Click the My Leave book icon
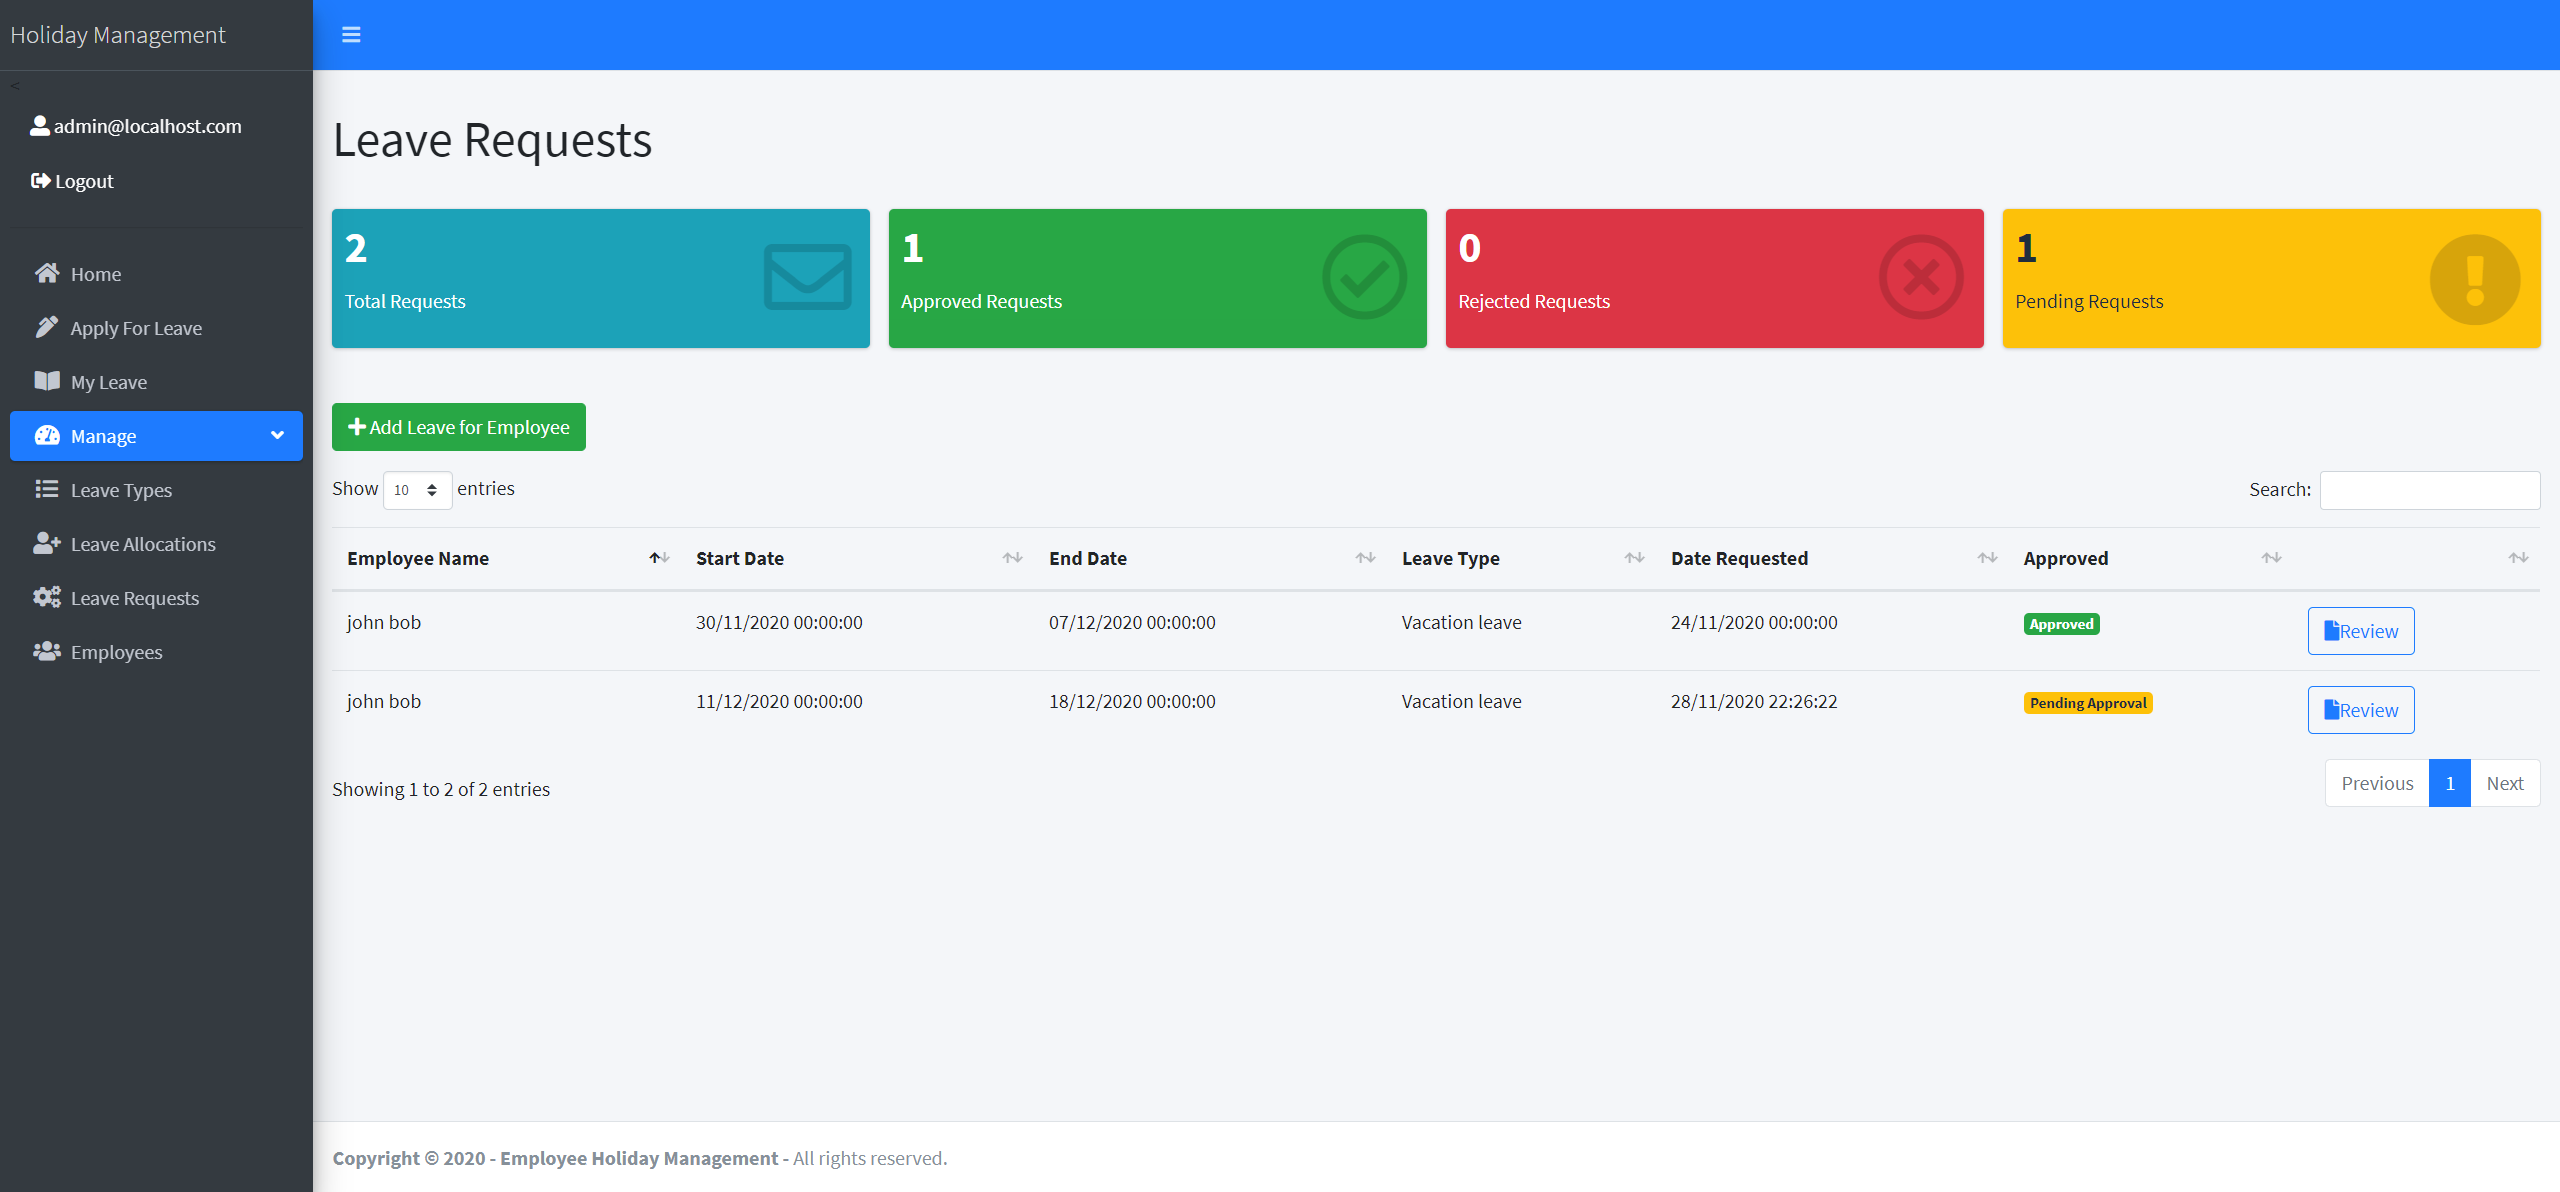Screen dimensions: 2560x1192 pyautogui.click(x=47, y=381)
